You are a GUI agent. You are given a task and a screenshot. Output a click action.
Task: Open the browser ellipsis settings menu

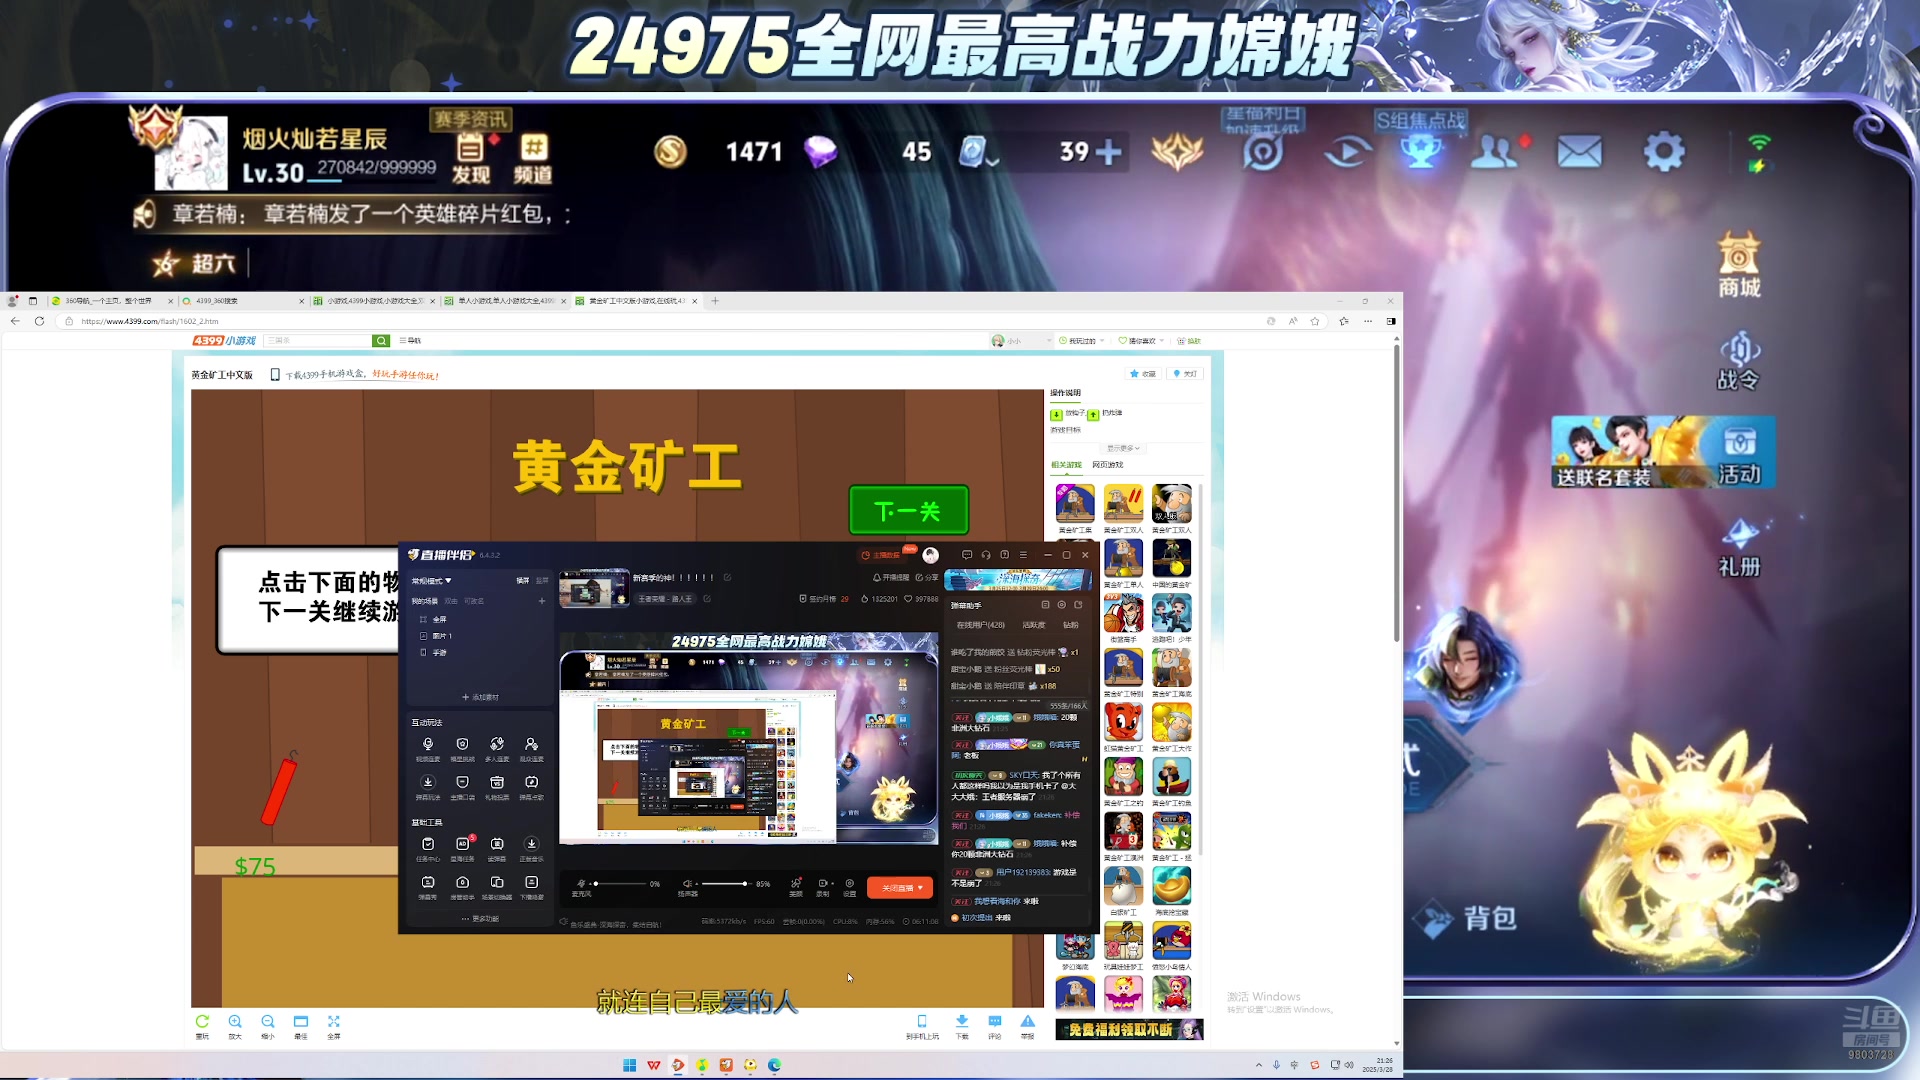click(x=1368, y=321)
